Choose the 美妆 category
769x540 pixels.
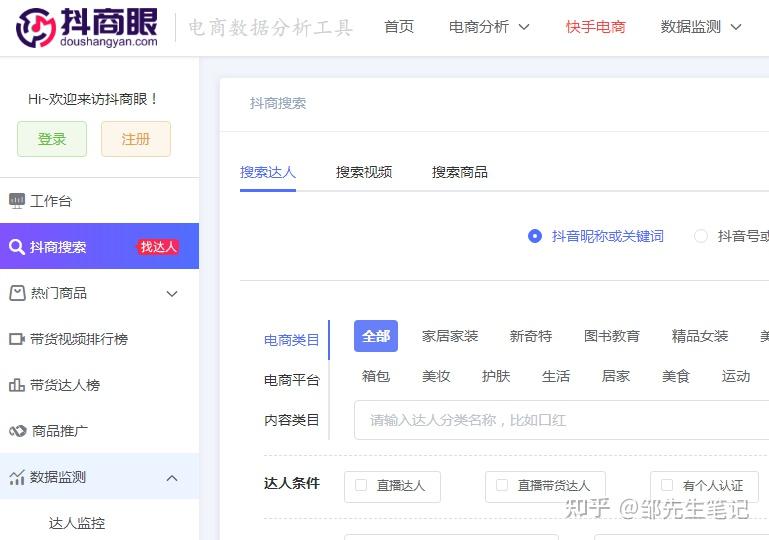click(436, 376)
